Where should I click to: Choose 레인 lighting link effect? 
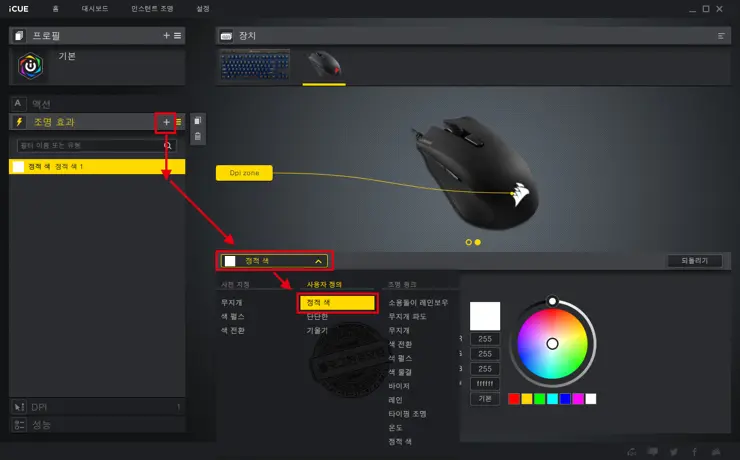(395, 400)
